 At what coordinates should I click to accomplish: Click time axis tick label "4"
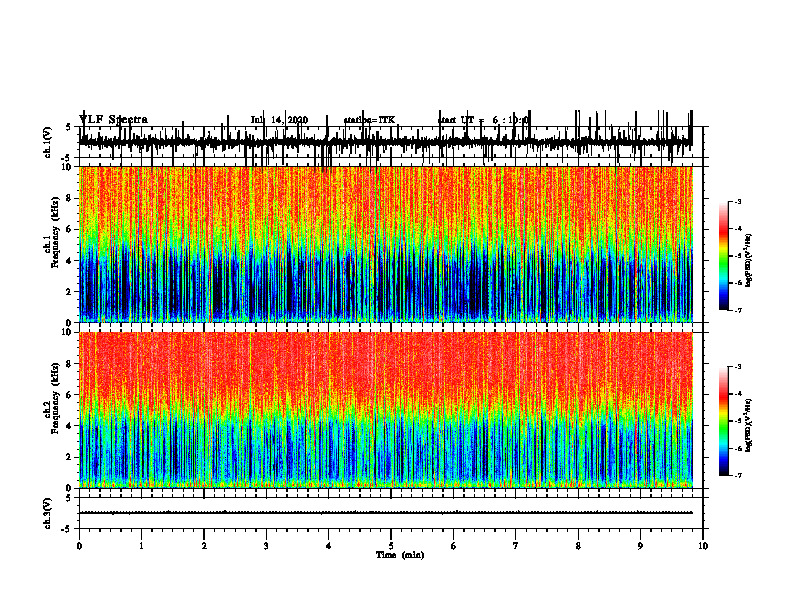click(328, 546)
